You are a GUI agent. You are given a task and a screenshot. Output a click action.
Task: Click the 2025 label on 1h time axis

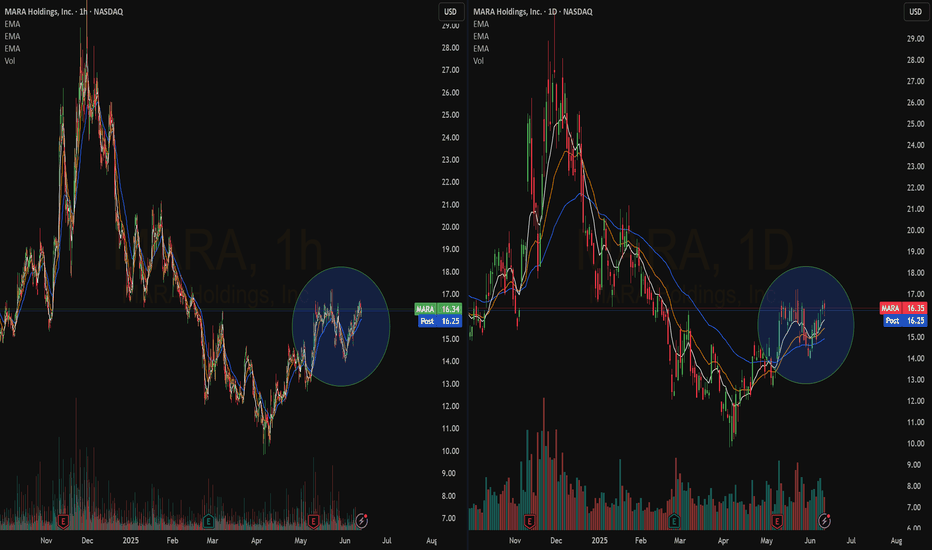pos(131,540)
